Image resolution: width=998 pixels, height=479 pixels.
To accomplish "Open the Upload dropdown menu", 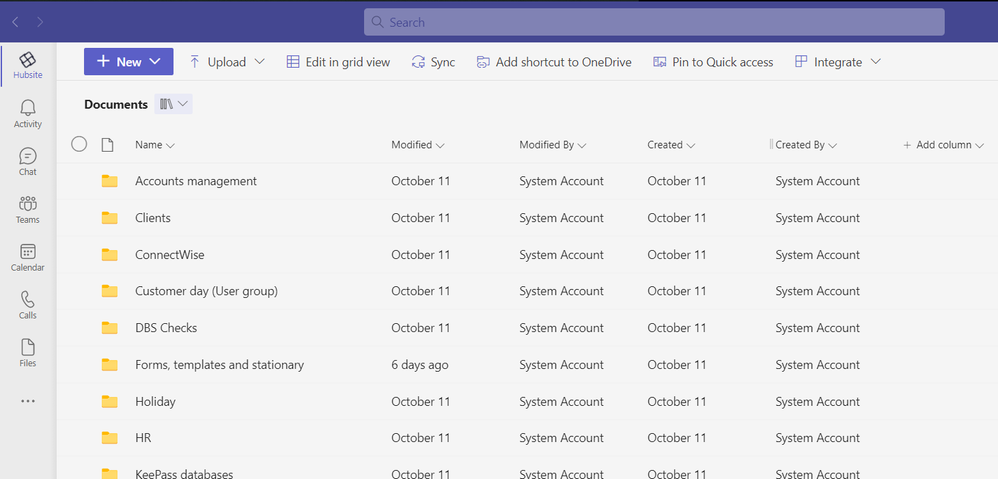I will pos(259,62).
